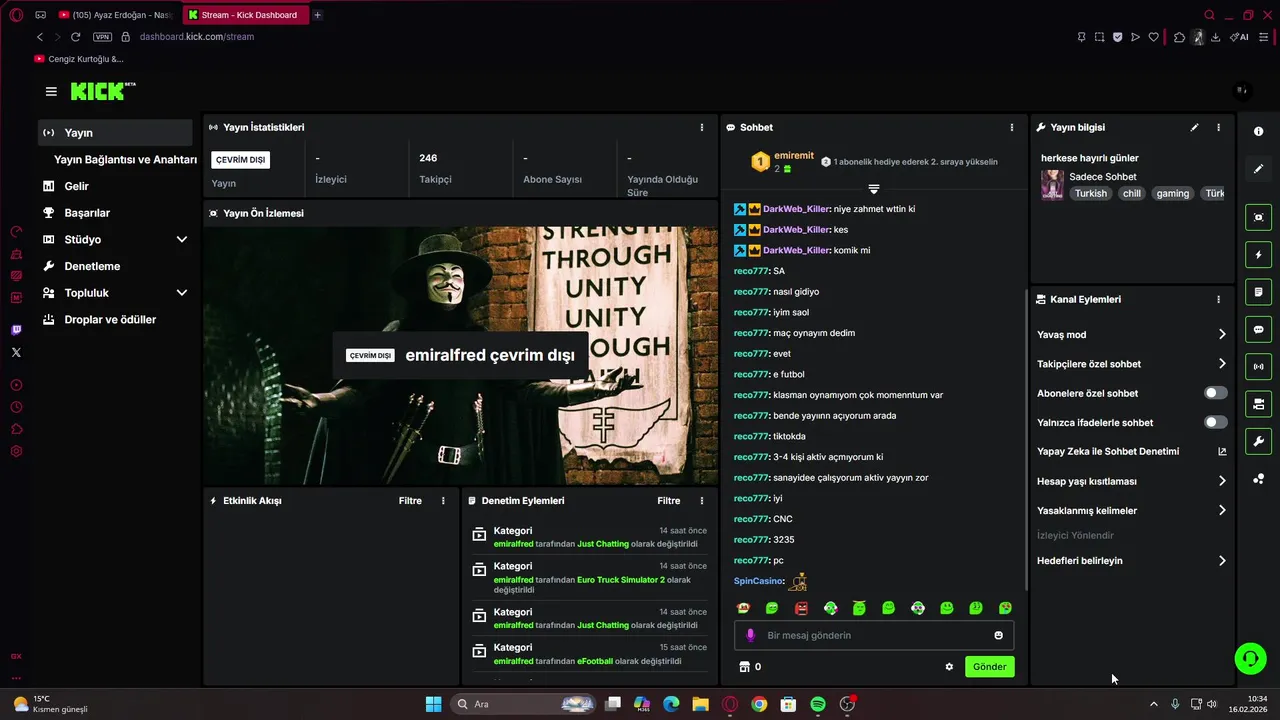Toggle the broadcast stats widget icon
Viewport: 1280px width, 720px height.
[x=1259, y=366]
